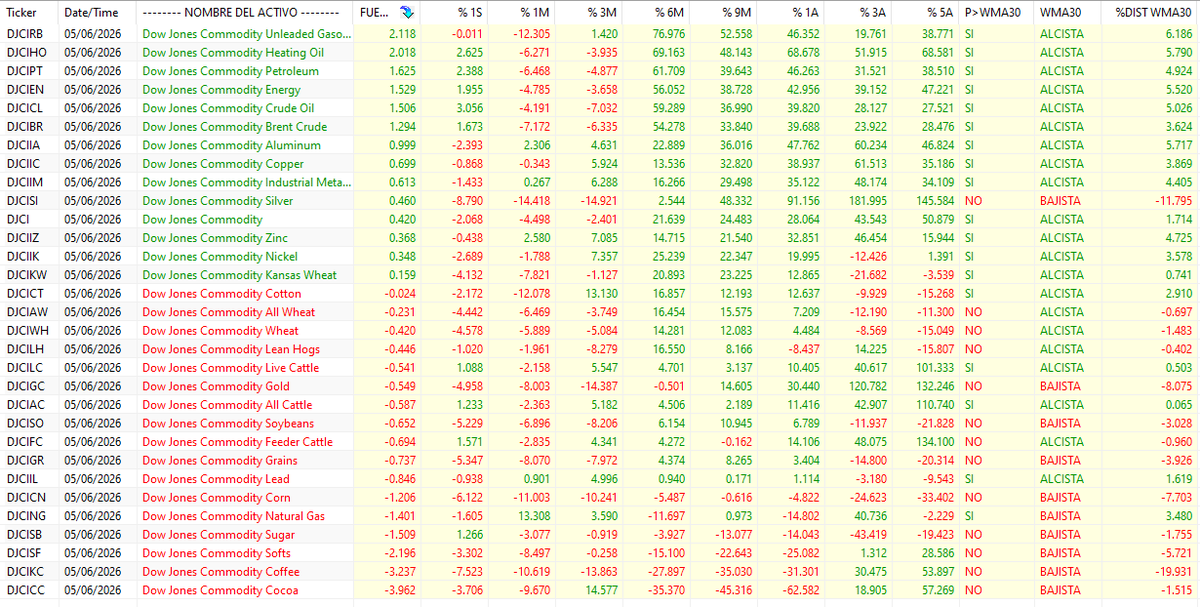Click Dow Jones Commodity Crude Oil
Screen dimensions: 1200x607
228,108
